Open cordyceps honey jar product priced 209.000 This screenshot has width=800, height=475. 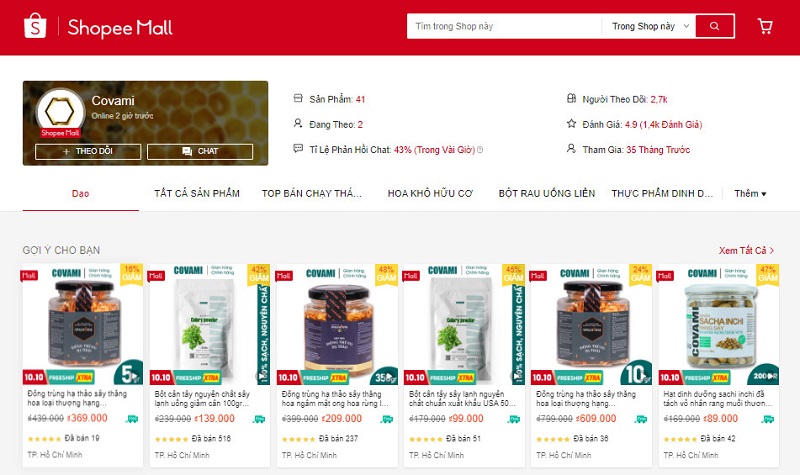pyautogui.click(x=337, y=365)
